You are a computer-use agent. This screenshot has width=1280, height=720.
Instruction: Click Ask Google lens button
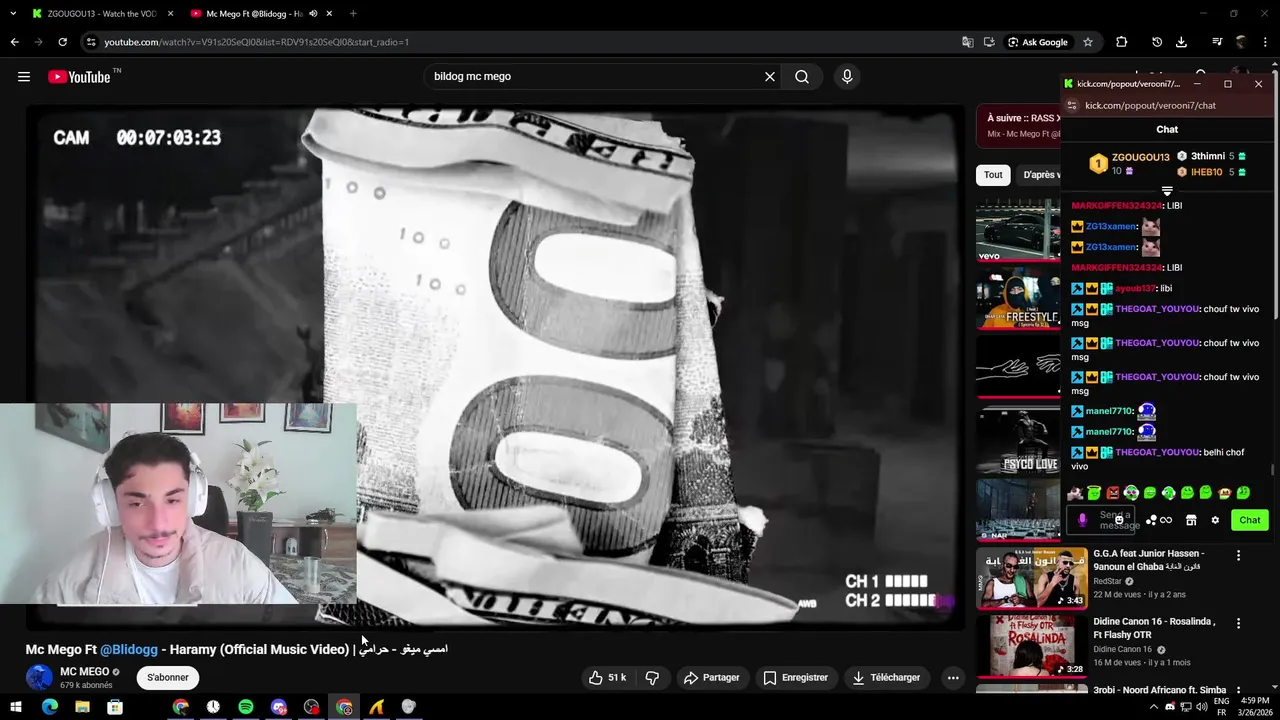[1038, 42]
